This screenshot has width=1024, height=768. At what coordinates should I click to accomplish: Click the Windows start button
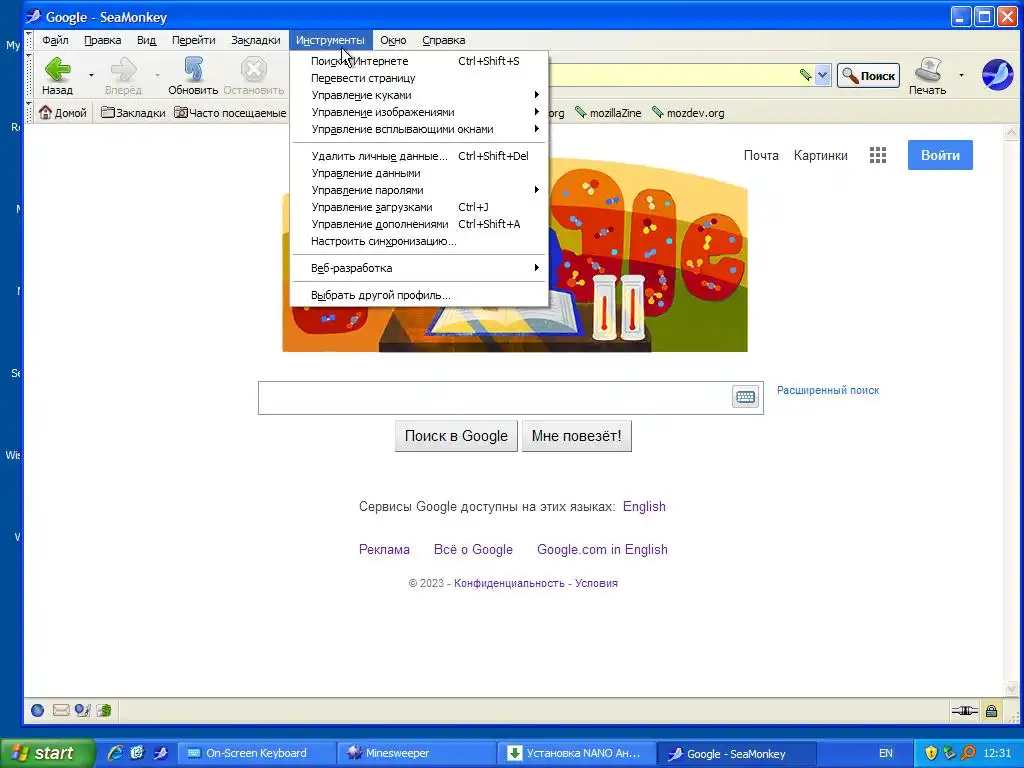click(x=46, y=753)
